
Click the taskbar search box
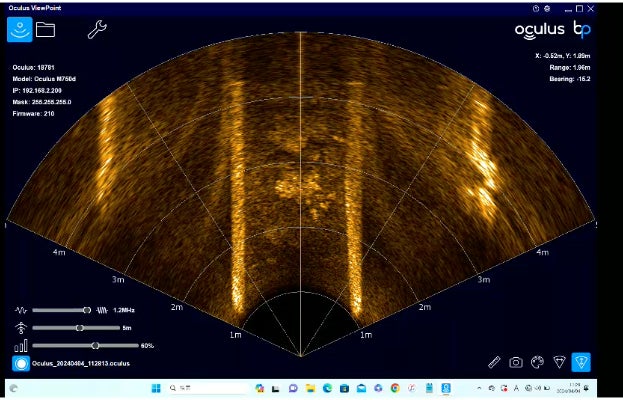coord(209,388)
